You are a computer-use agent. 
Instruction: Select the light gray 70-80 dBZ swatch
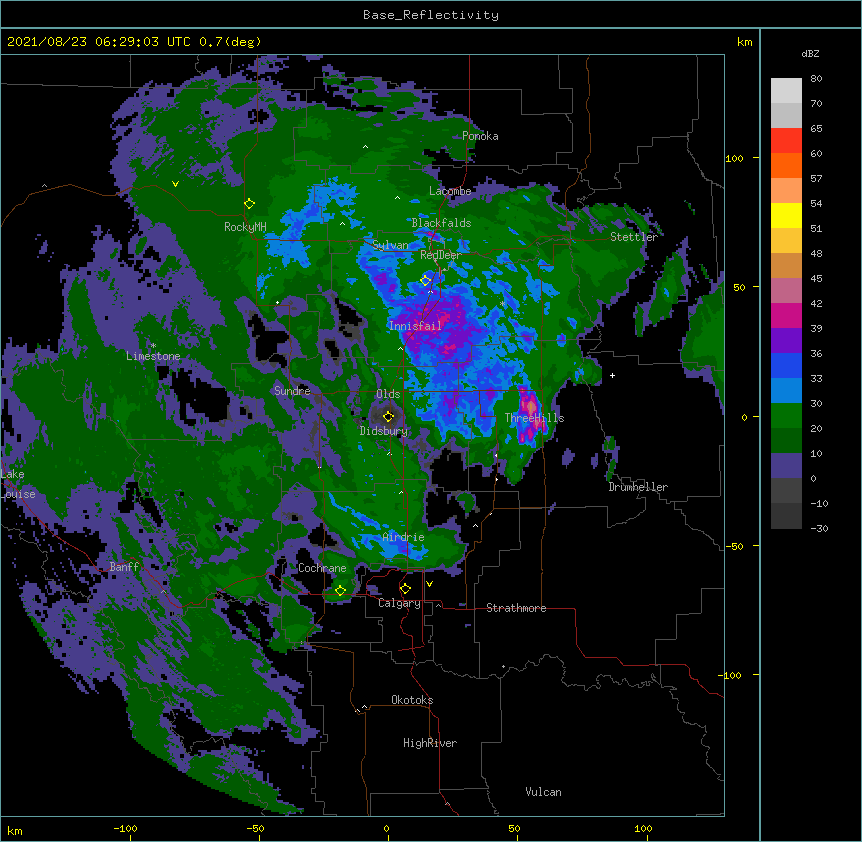786,91
